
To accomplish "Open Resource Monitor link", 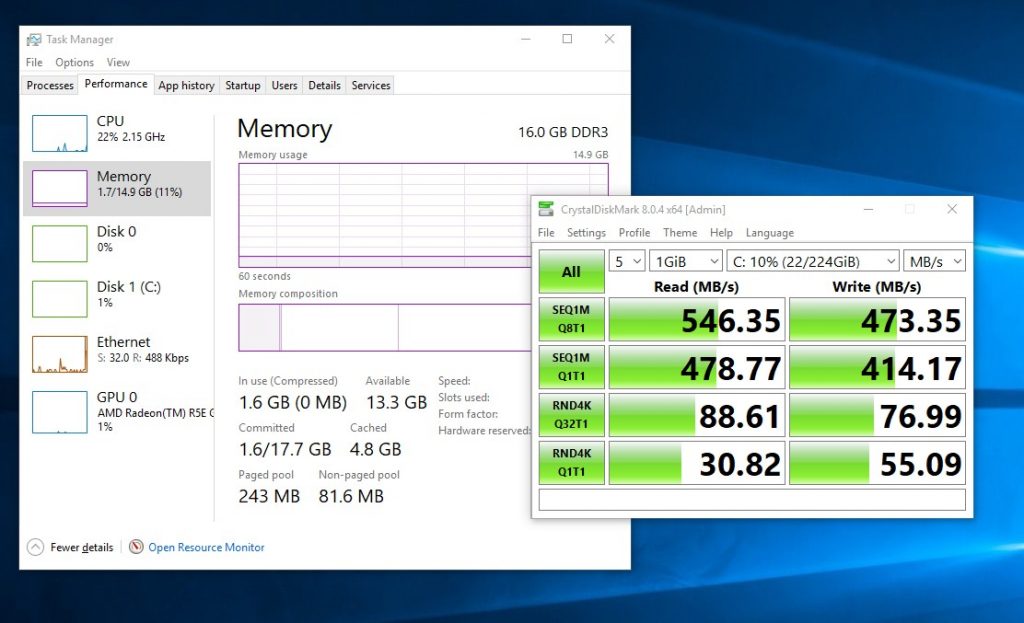I will pyautogui.click(x=206, y=547).
